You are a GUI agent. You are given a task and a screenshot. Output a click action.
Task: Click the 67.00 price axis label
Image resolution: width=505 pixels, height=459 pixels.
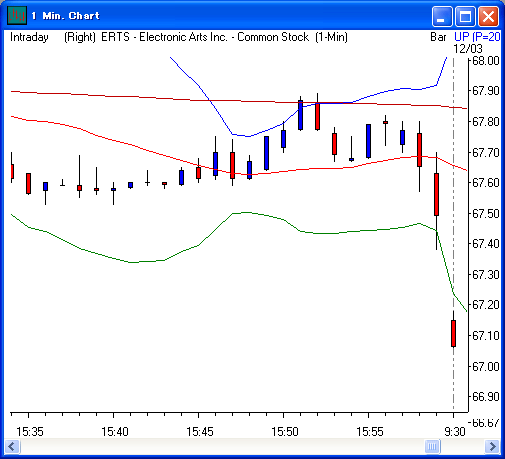486,366
